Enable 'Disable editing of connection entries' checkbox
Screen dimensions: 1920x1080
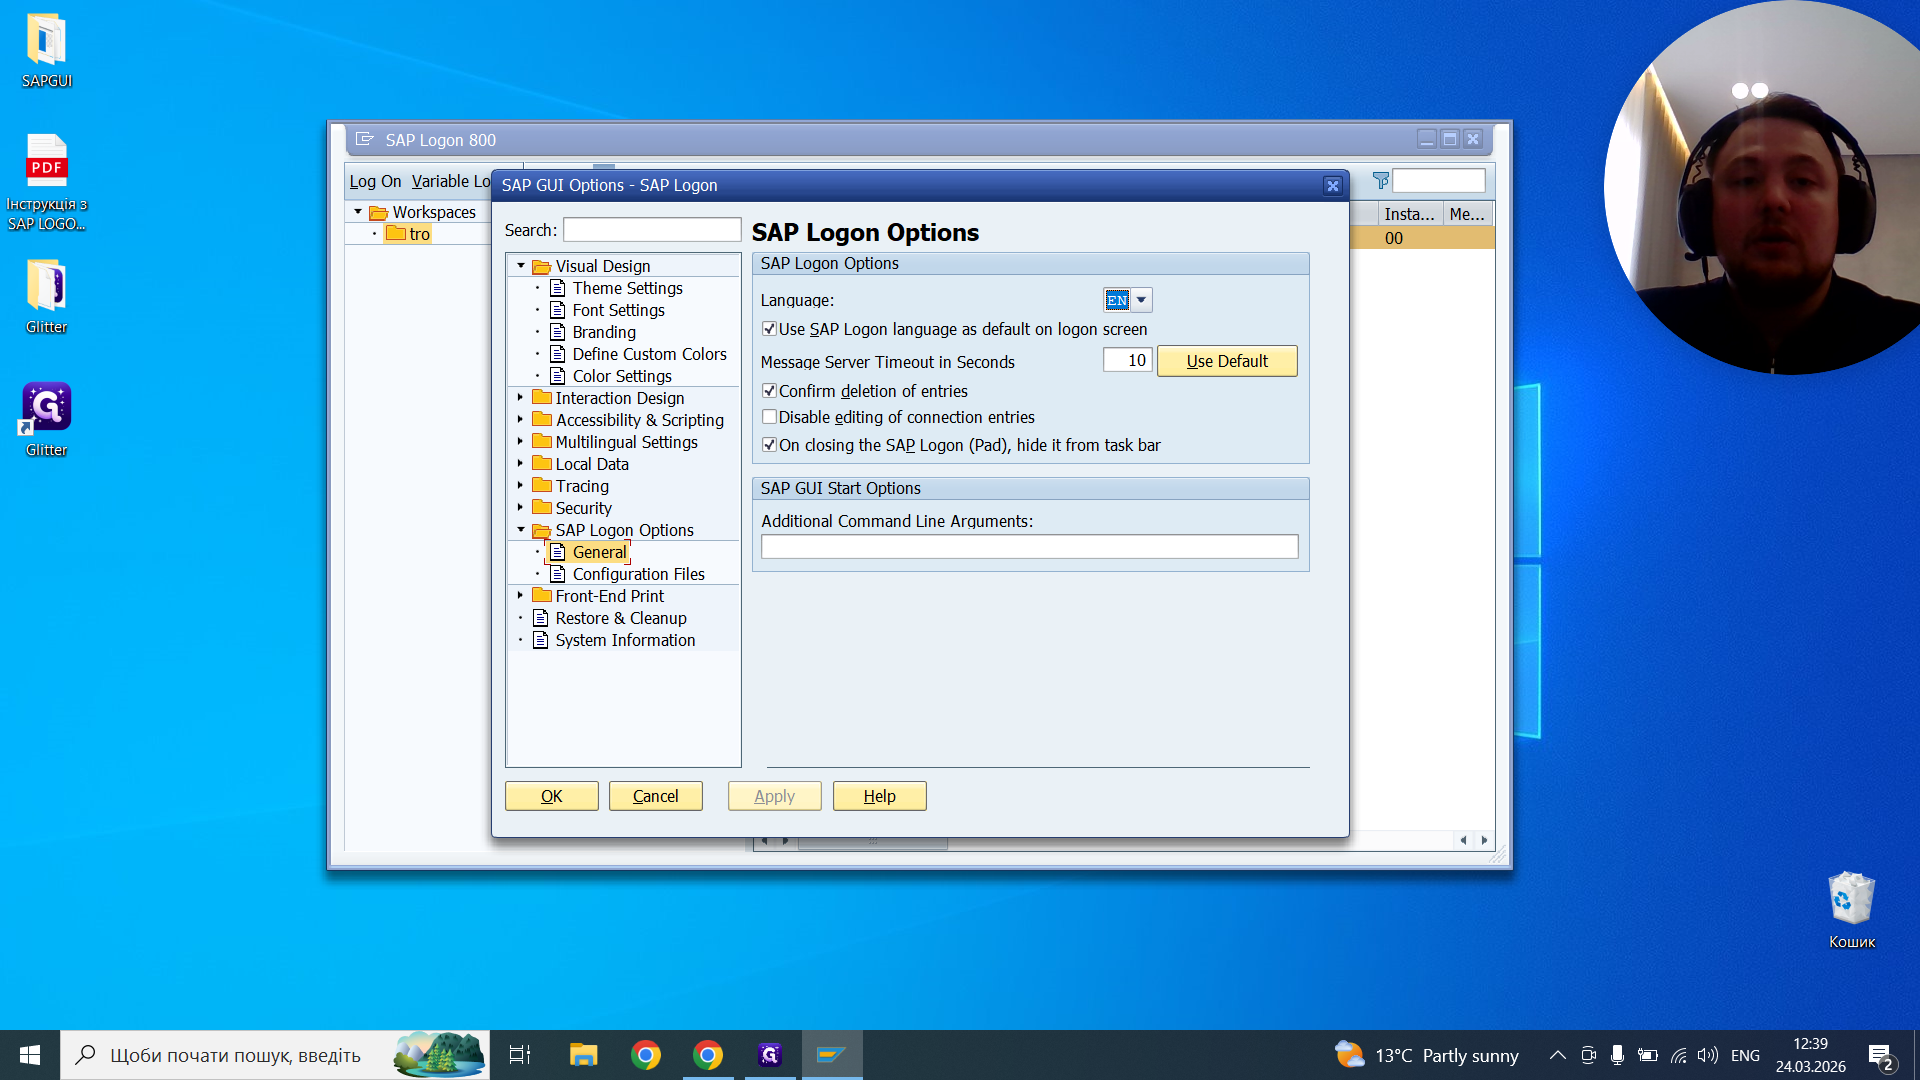pos(769,417)
